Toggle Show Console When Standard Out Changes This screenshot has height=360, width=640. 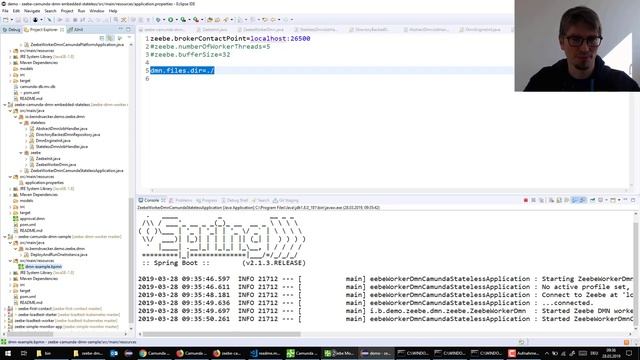tap(575, 200)
